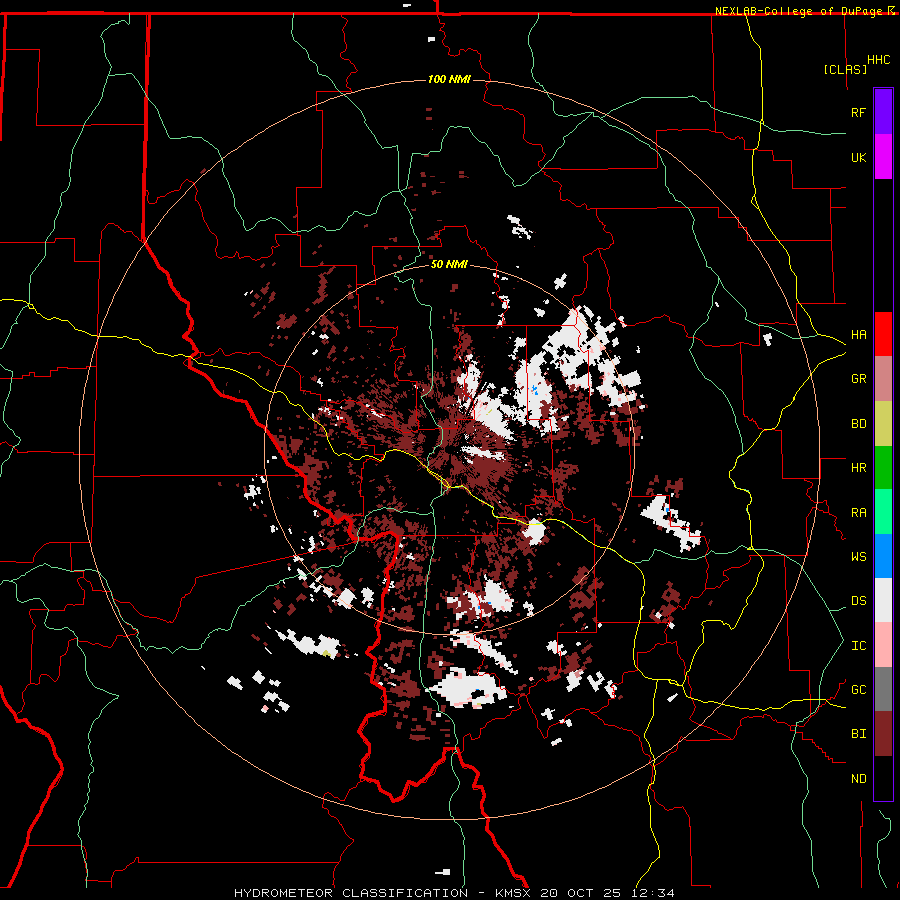Screen dimensions: 900x900
Task: Click the dark green HR color swatch
Action: click(x=883, y=467)
